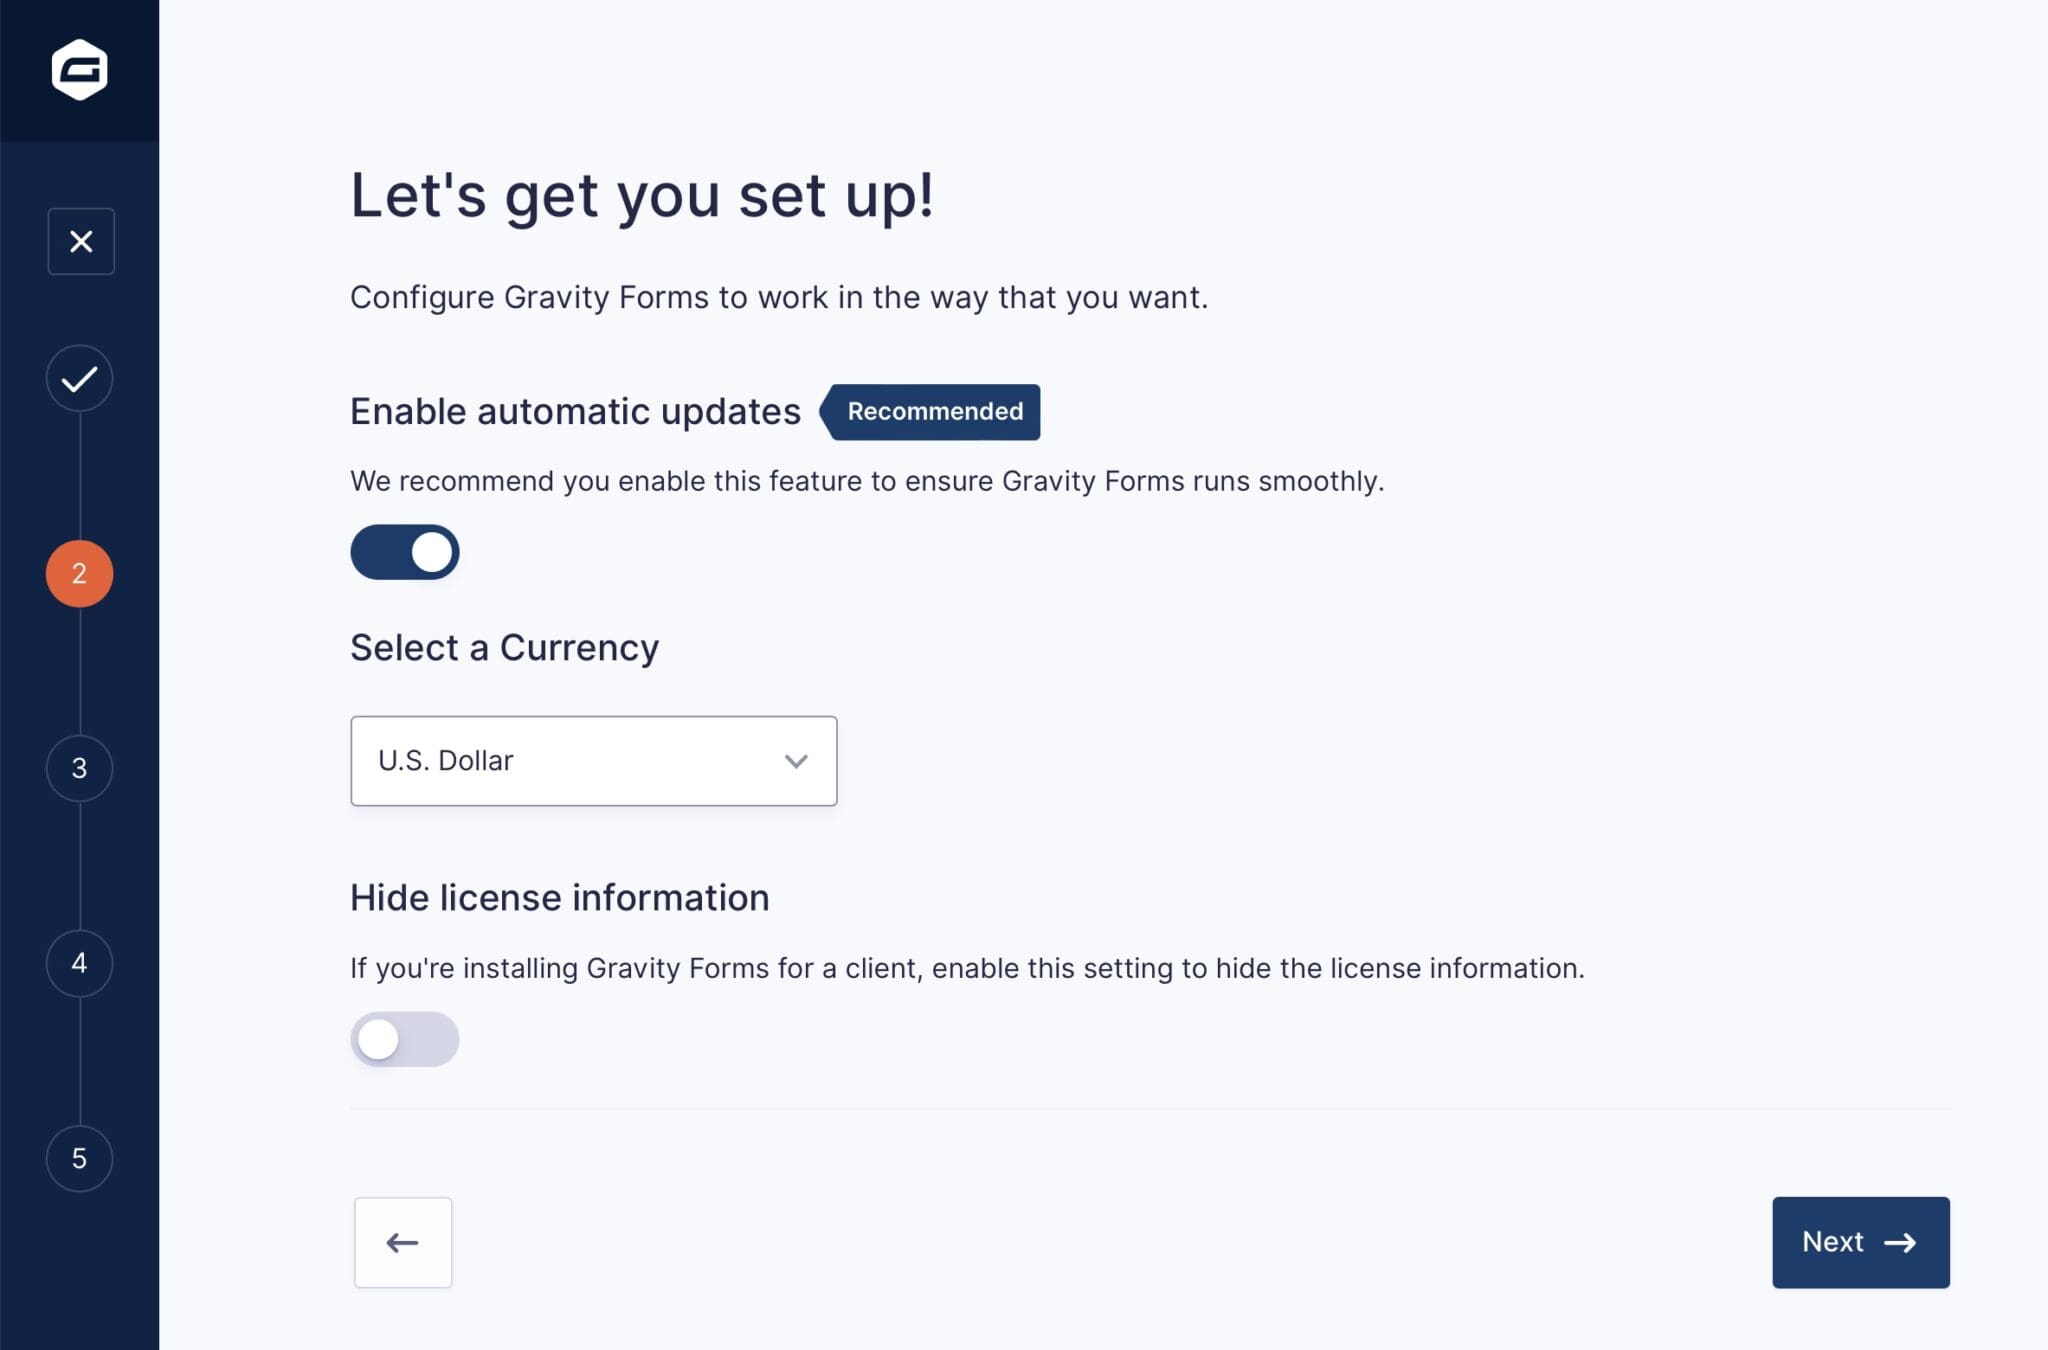Click the currency dropdown chevron icon

[797, 761]
